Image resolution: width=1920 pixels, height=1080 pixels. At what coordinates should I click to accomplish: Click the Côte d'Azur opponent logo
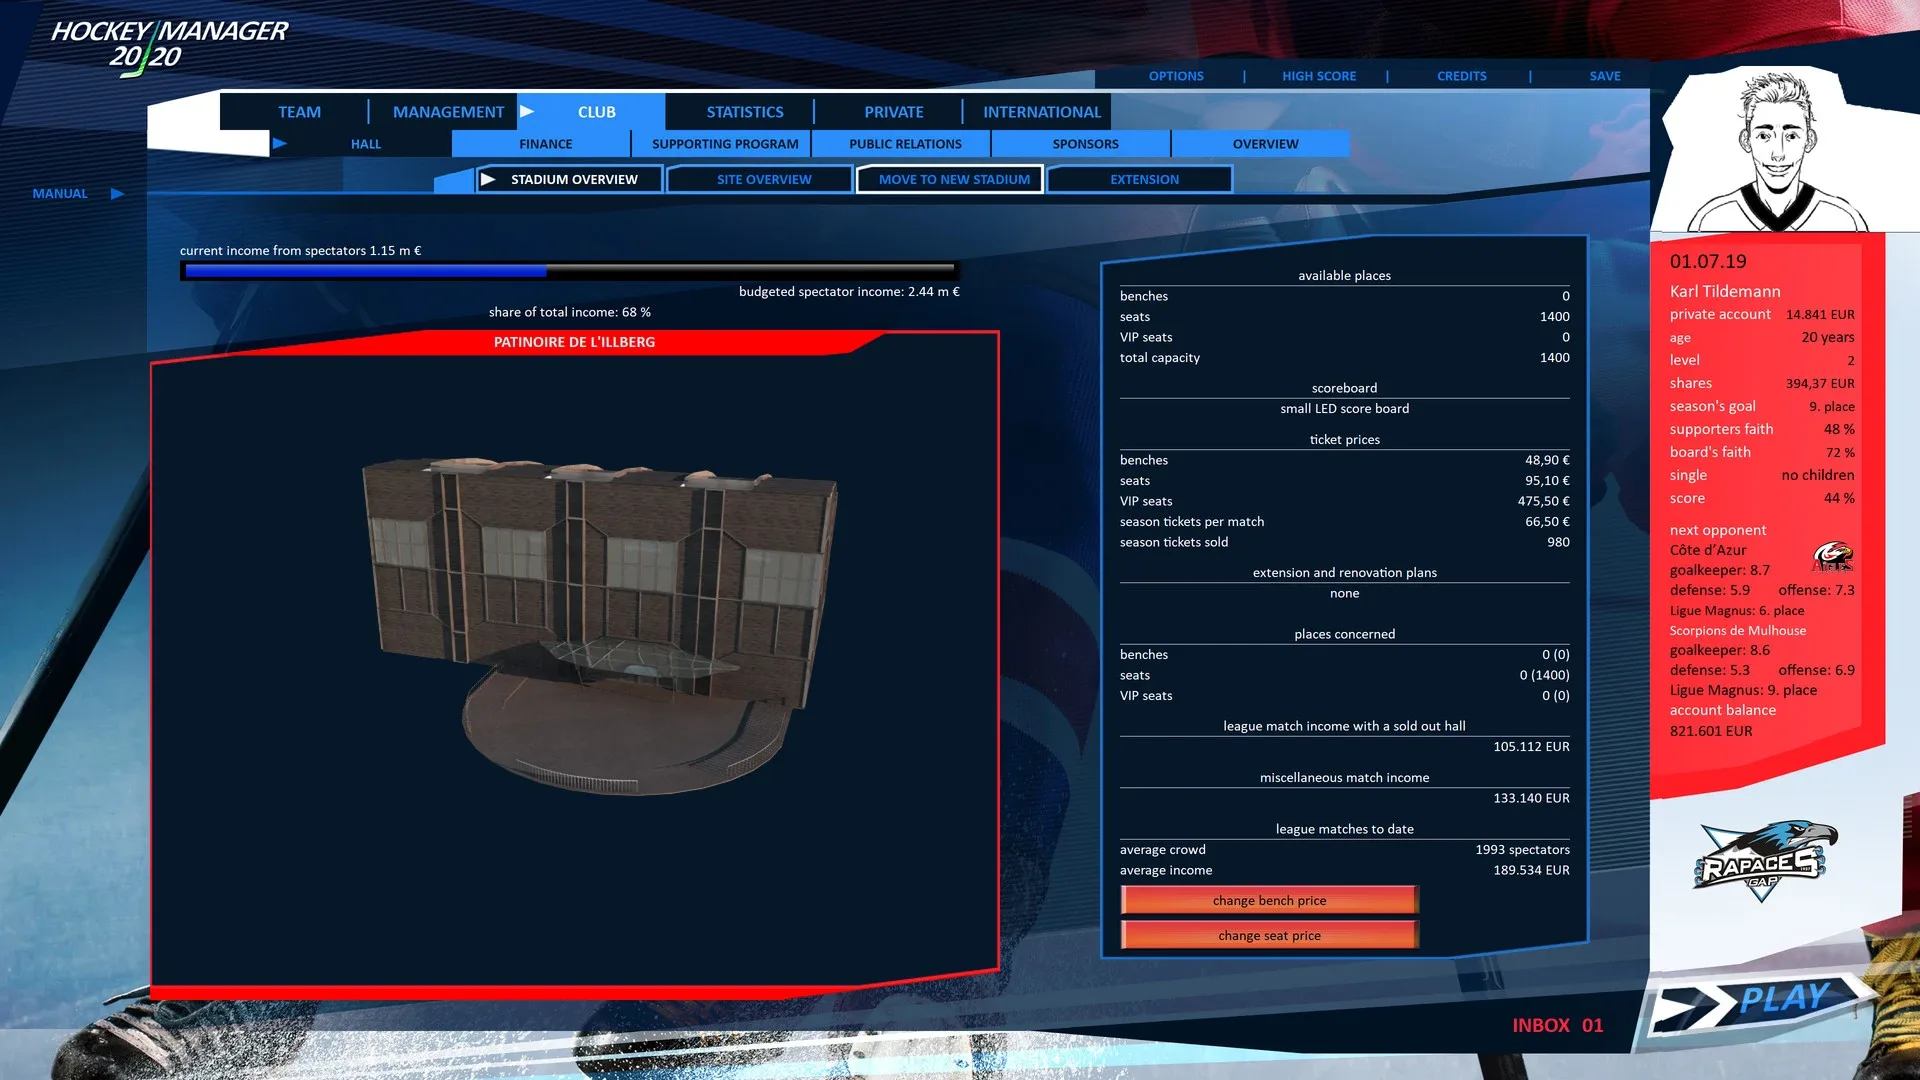click(1832, 557)
